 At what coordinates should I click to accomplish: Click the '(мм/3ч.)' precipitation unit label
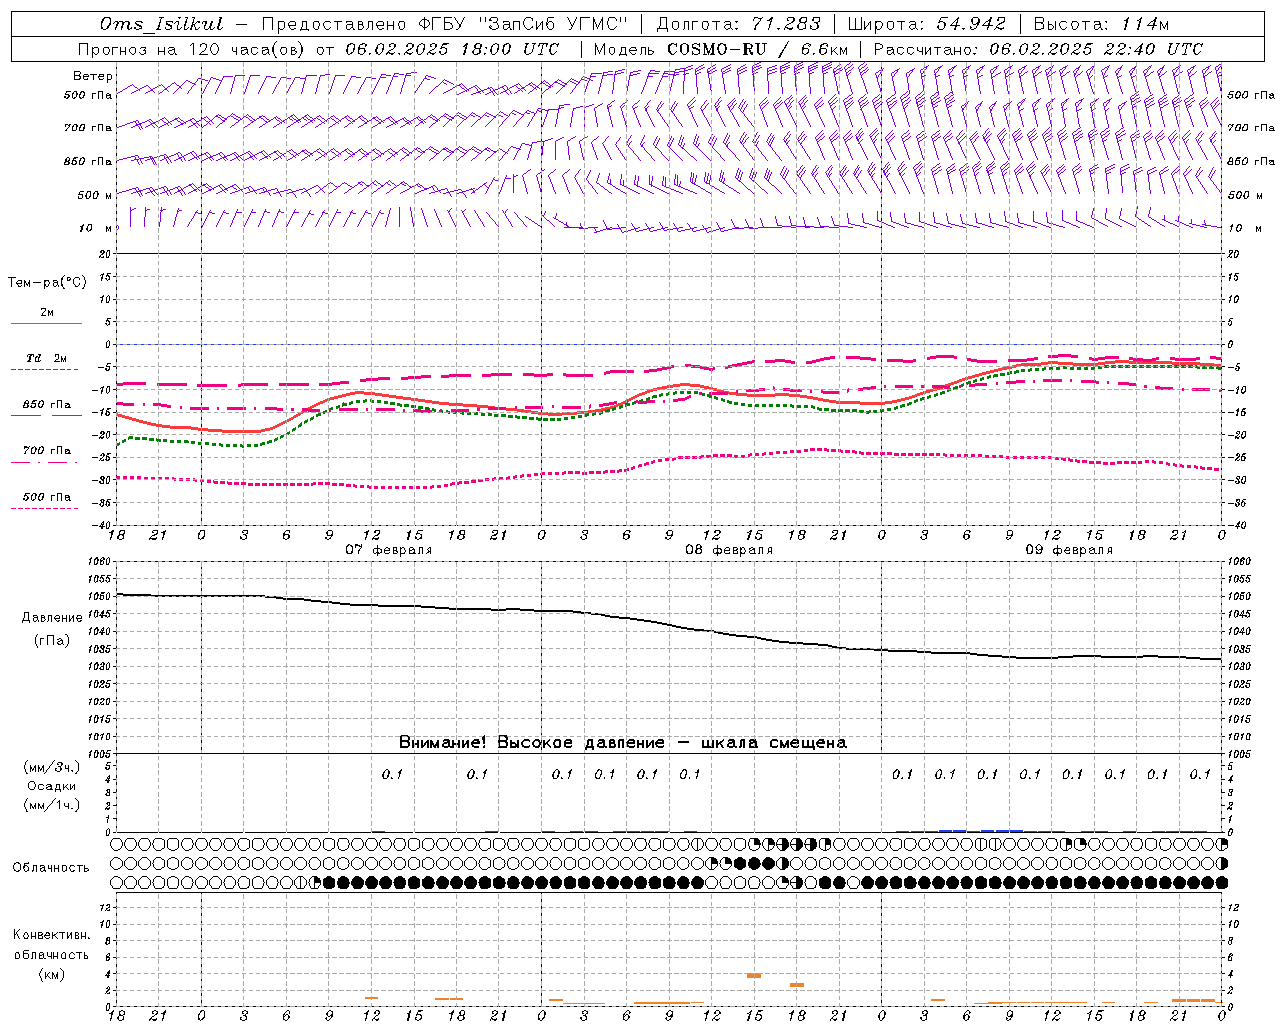[52, 767]
